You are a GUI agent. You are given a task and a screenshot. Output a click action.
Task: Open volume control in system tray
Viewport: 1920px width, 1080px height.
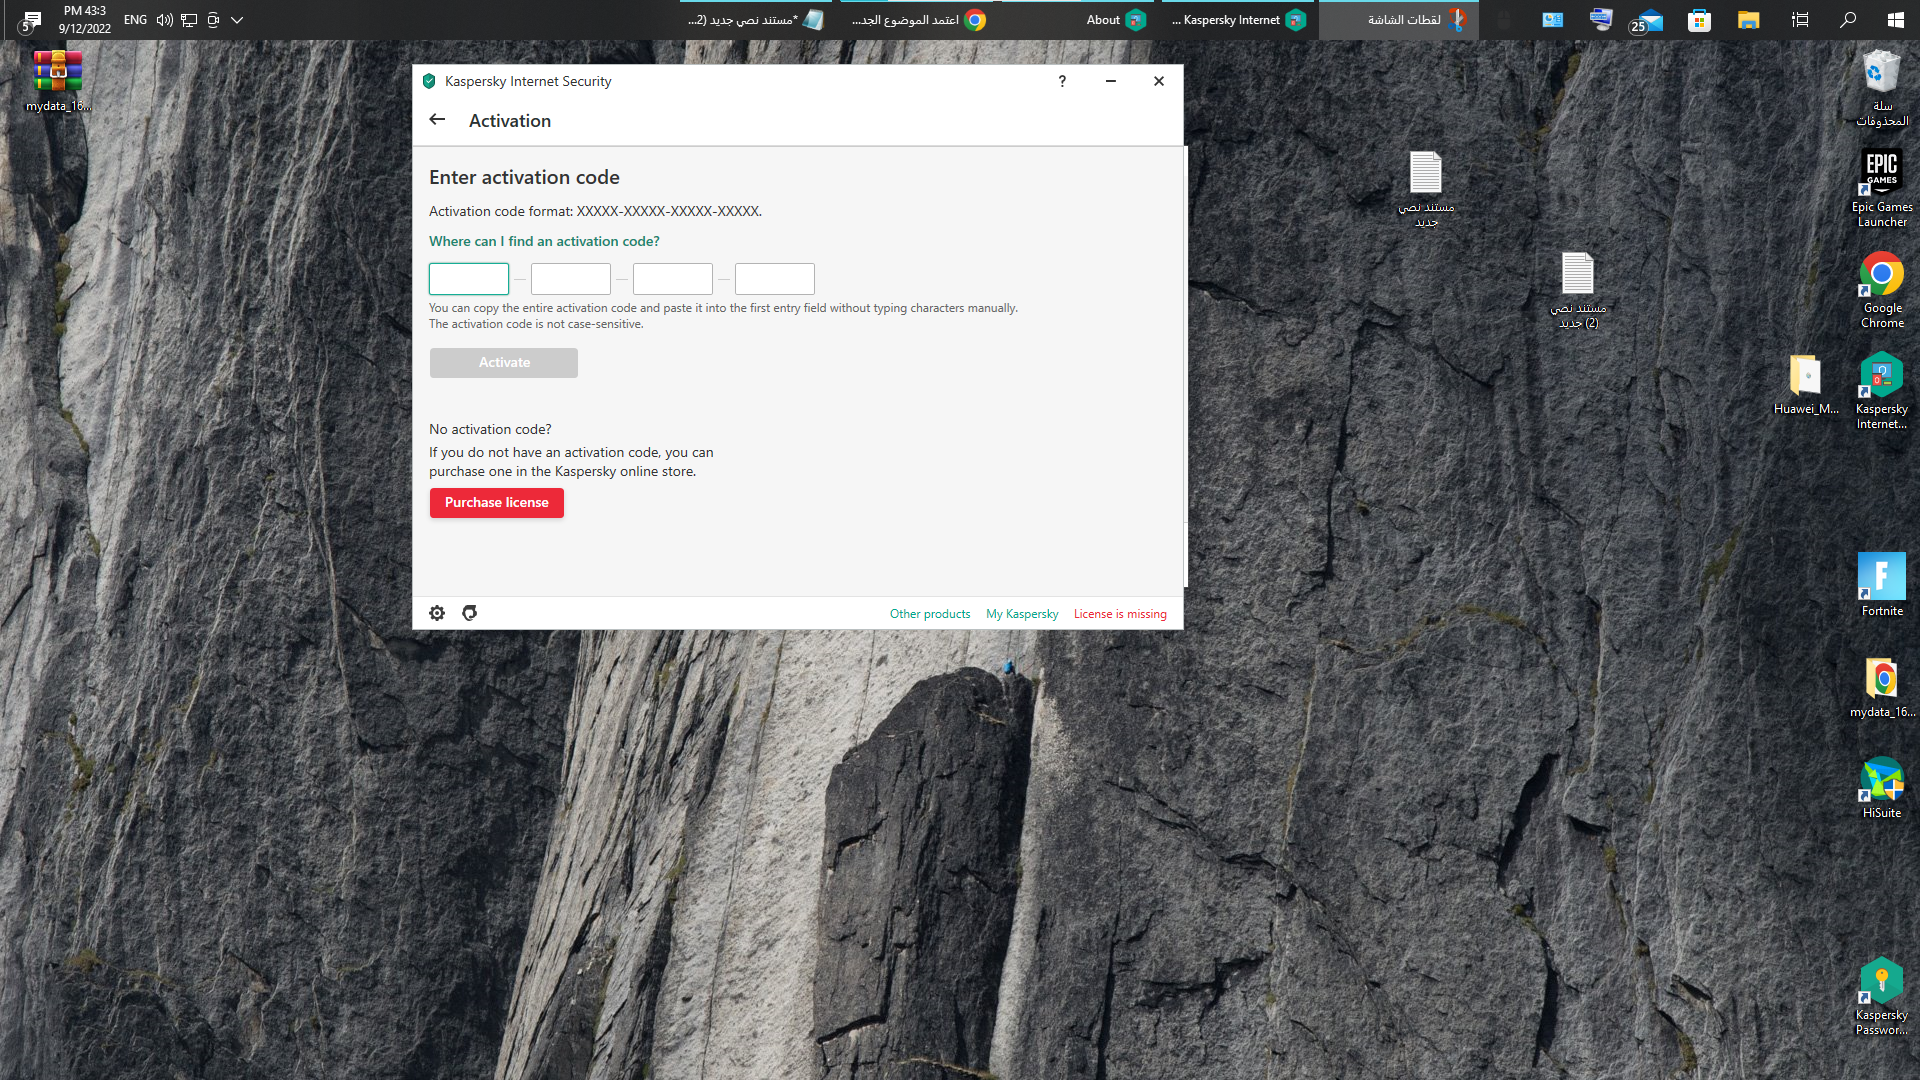coord(165,20)
